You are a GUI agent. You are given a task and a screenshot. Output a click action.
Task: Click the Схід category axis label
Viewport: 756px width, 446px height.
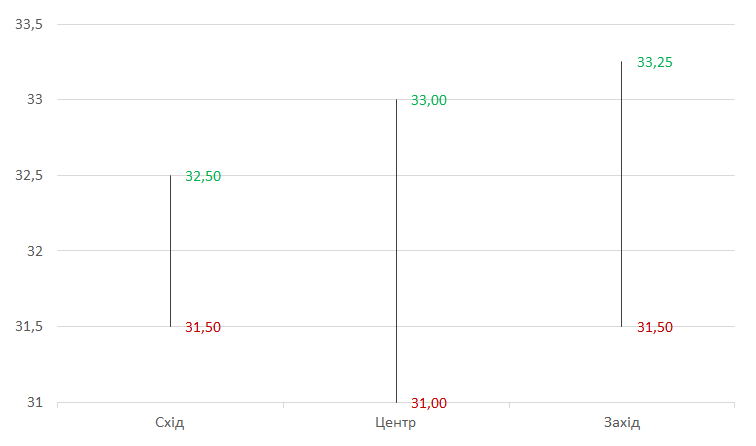point(170,422)
